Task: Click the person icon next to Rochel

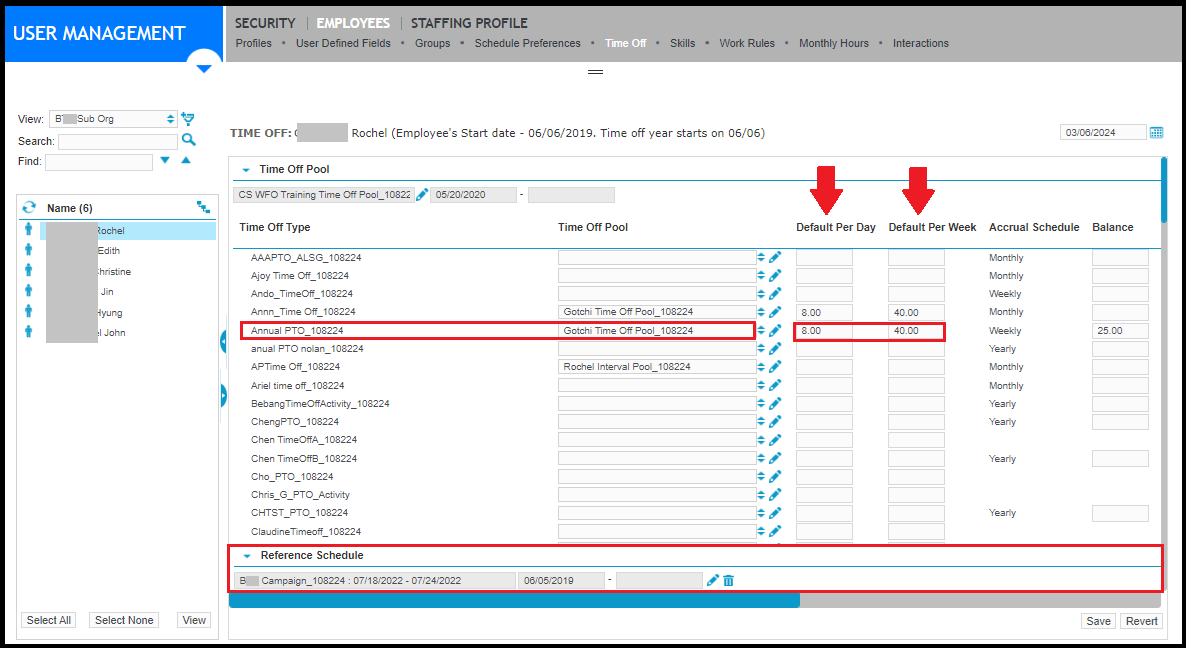Action: pyautogui.click(x=29, y=230)
